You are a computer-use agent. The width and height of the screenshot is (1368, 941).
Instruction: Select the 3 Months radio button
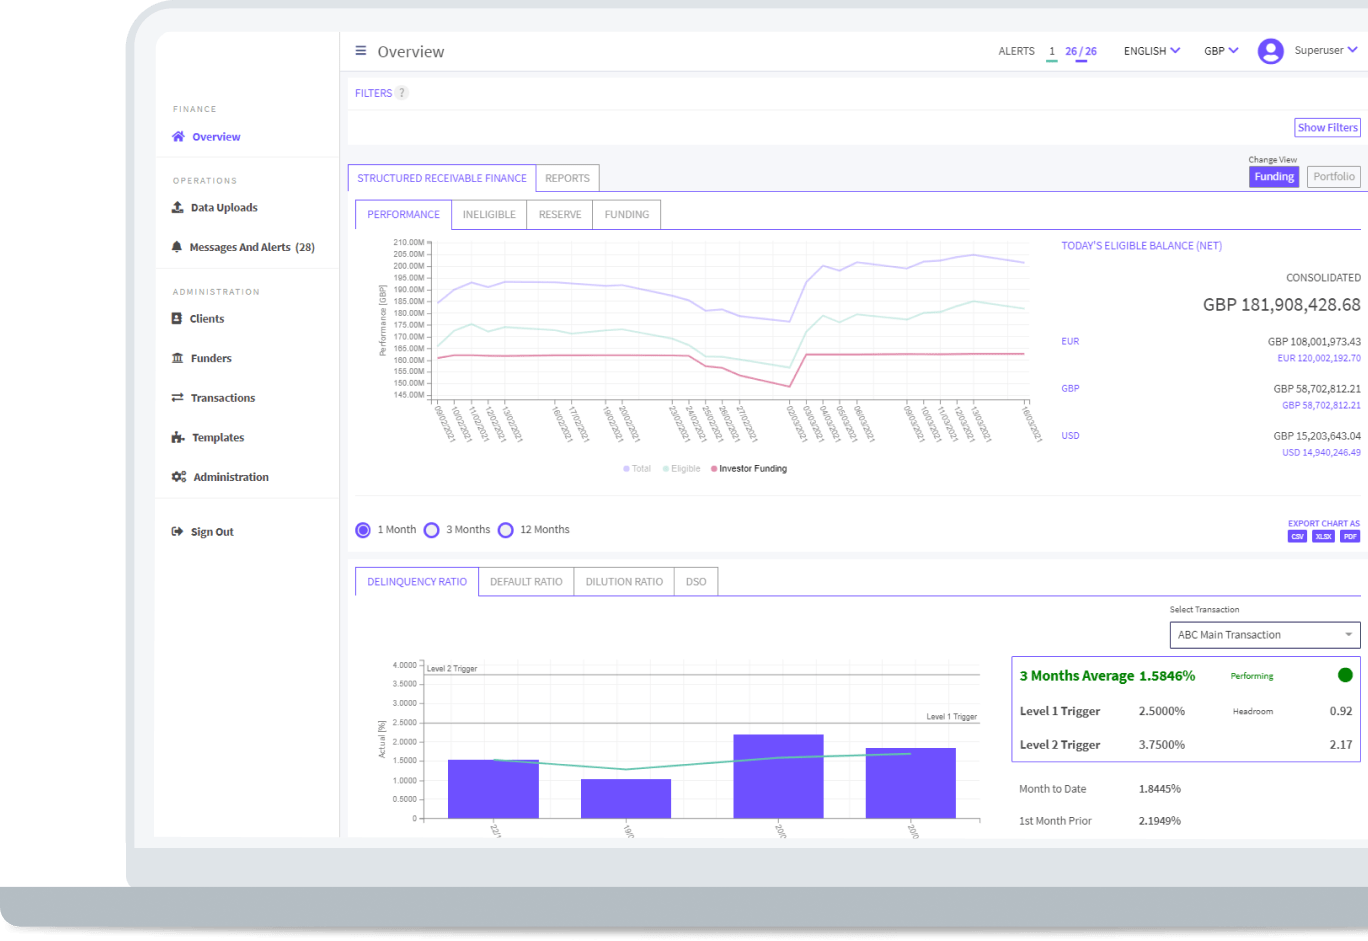(431, 530)
